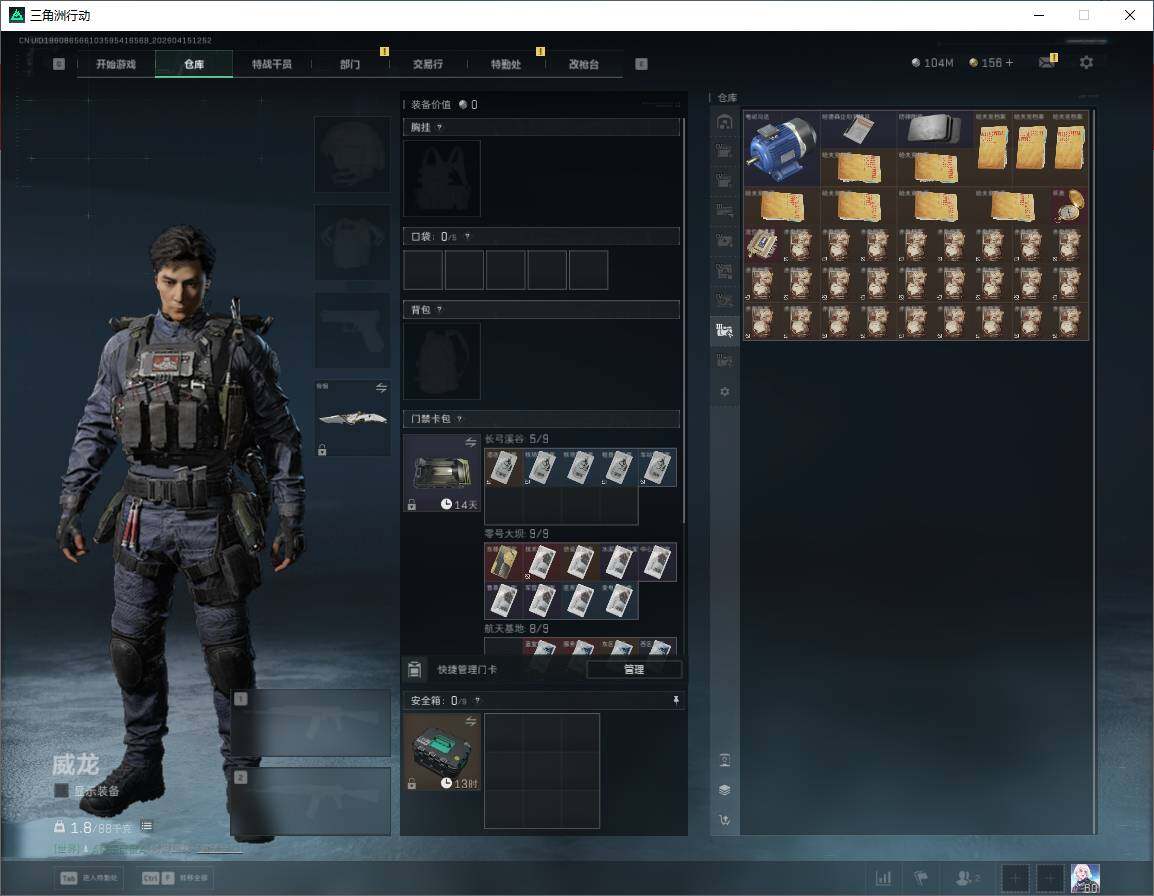Screen dimensions: 1154x896
Task: Open the settings gear in top bar
Action: tap(1086, 63)
